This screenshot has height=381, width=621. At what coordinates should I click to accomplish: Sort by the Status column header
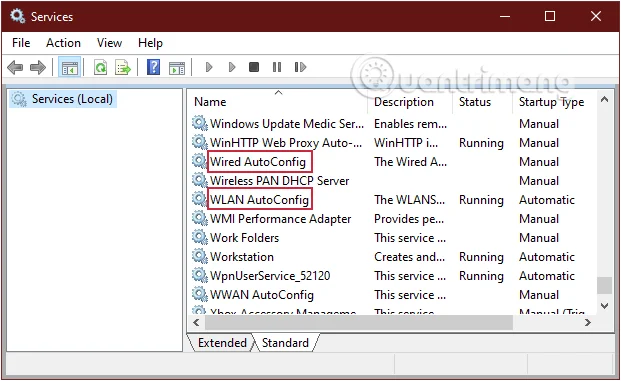[x=474, y=102]
